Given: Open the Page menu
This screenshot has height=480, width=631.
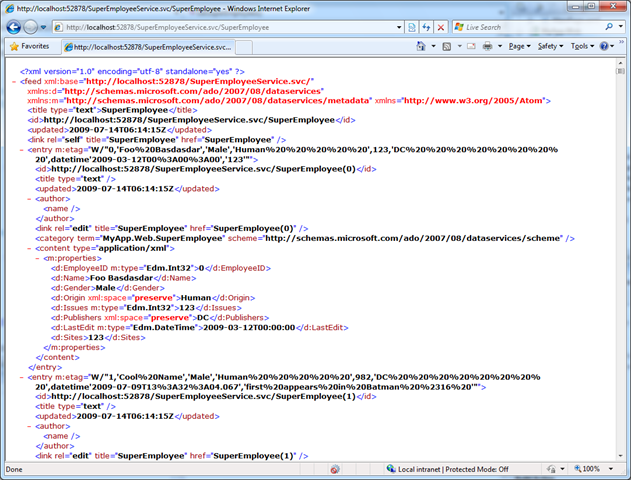Looking at the screenshot, I should click(519, 46).
